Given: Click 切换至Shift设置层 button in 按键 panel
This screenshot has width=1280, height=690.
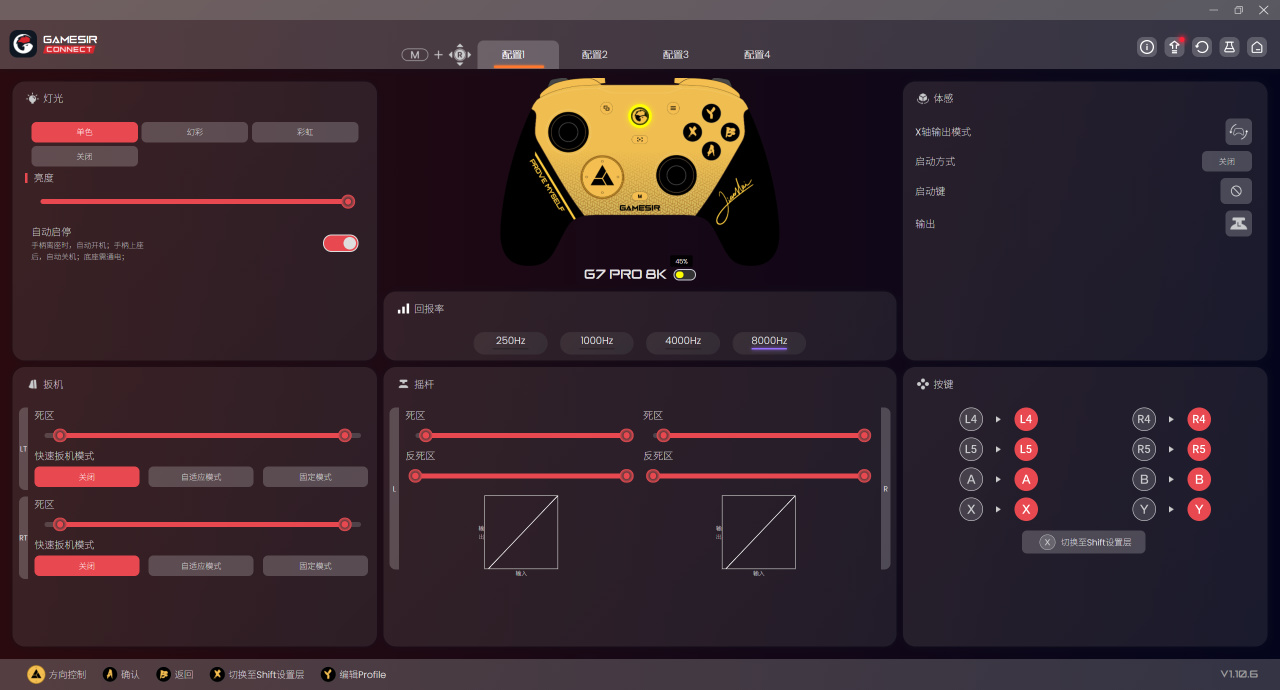Looking at the screenshot, I should tap(1084, 542).
